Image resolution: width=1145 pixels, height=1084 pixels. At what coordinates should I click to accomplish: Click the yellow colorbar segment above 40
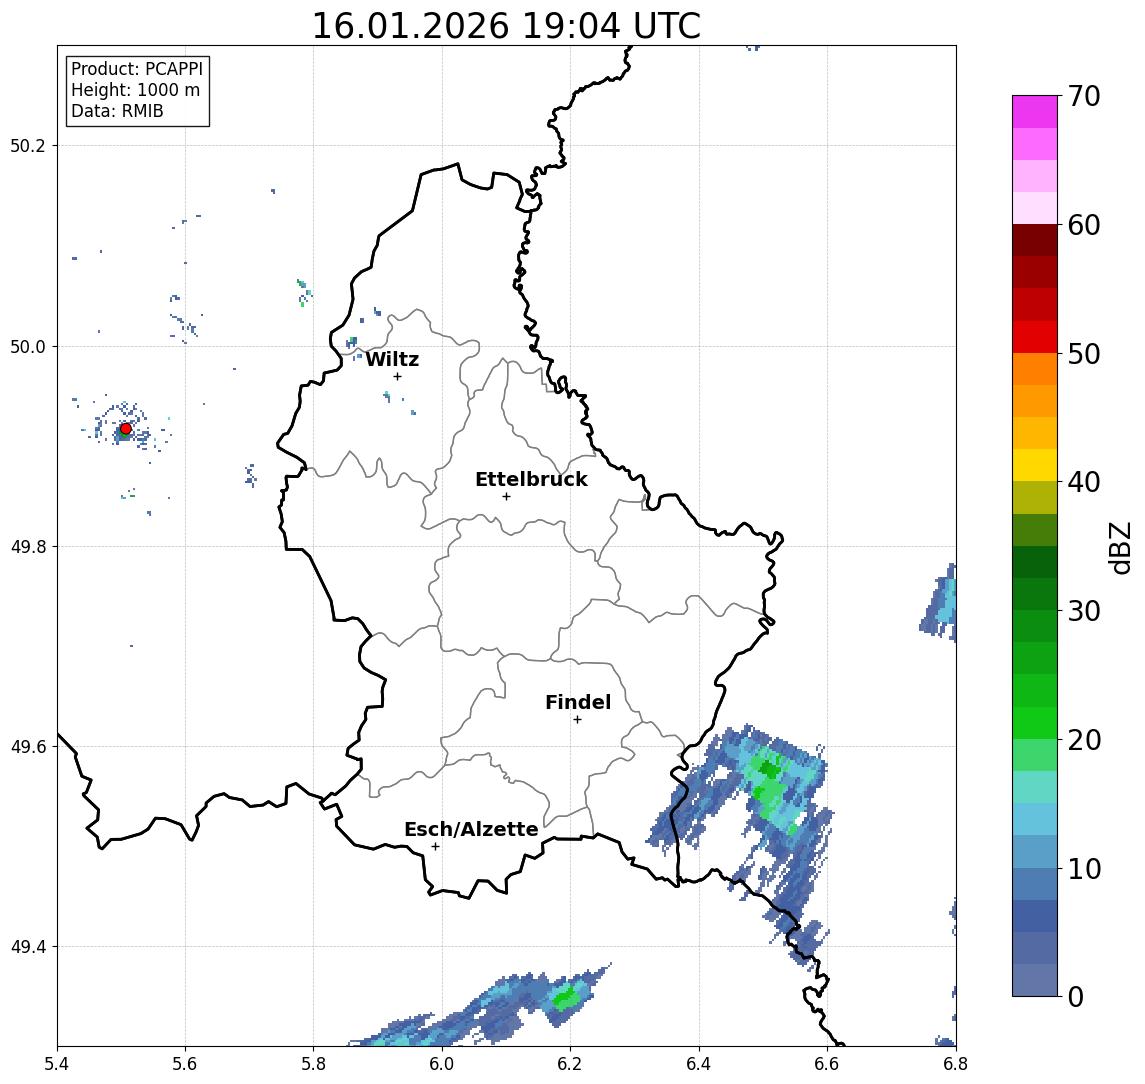coord(1035,465)
